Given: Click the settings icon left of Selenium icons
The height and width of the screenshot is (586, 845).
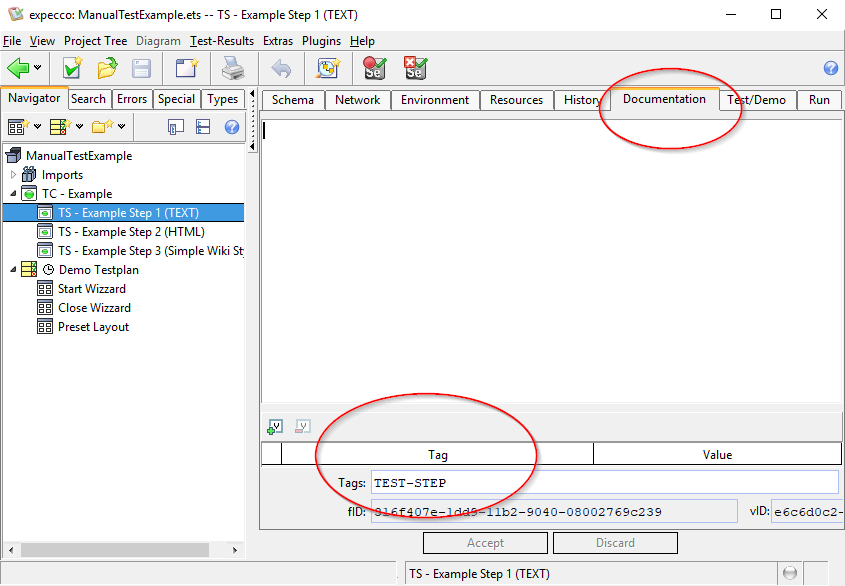Looking at the screenshot, I should [x=328, y=68].
